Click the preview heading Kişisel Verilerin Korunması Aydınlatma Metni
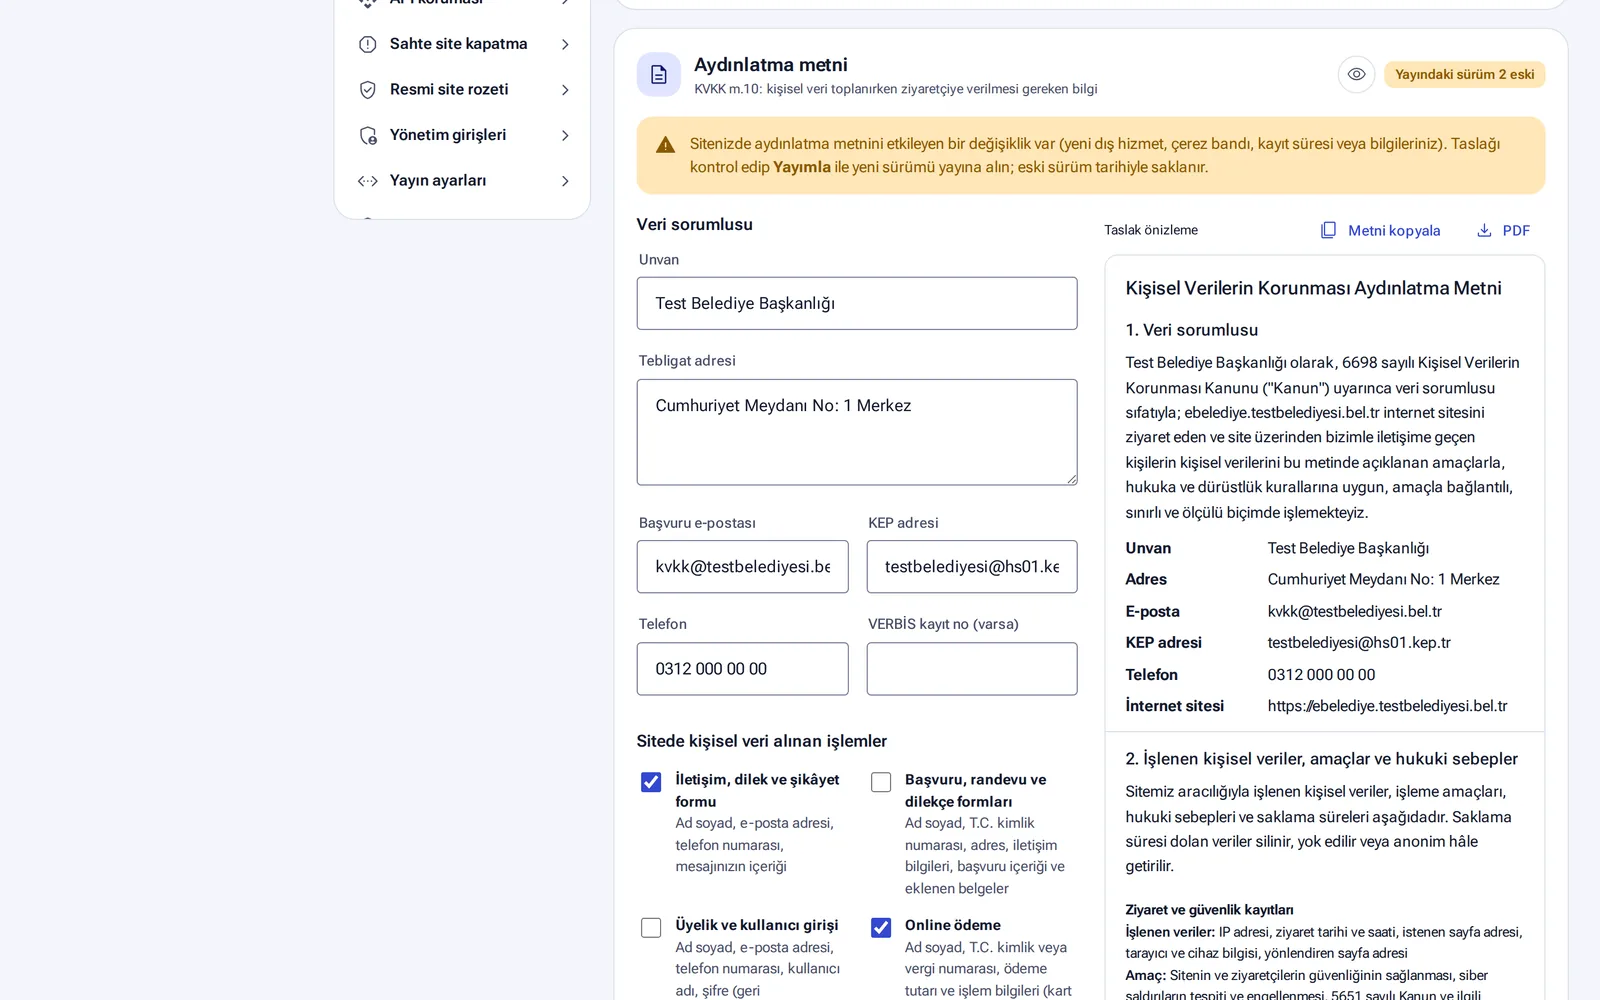1600x1000 pixels. pyautogui.click(x=1313, y=288)
